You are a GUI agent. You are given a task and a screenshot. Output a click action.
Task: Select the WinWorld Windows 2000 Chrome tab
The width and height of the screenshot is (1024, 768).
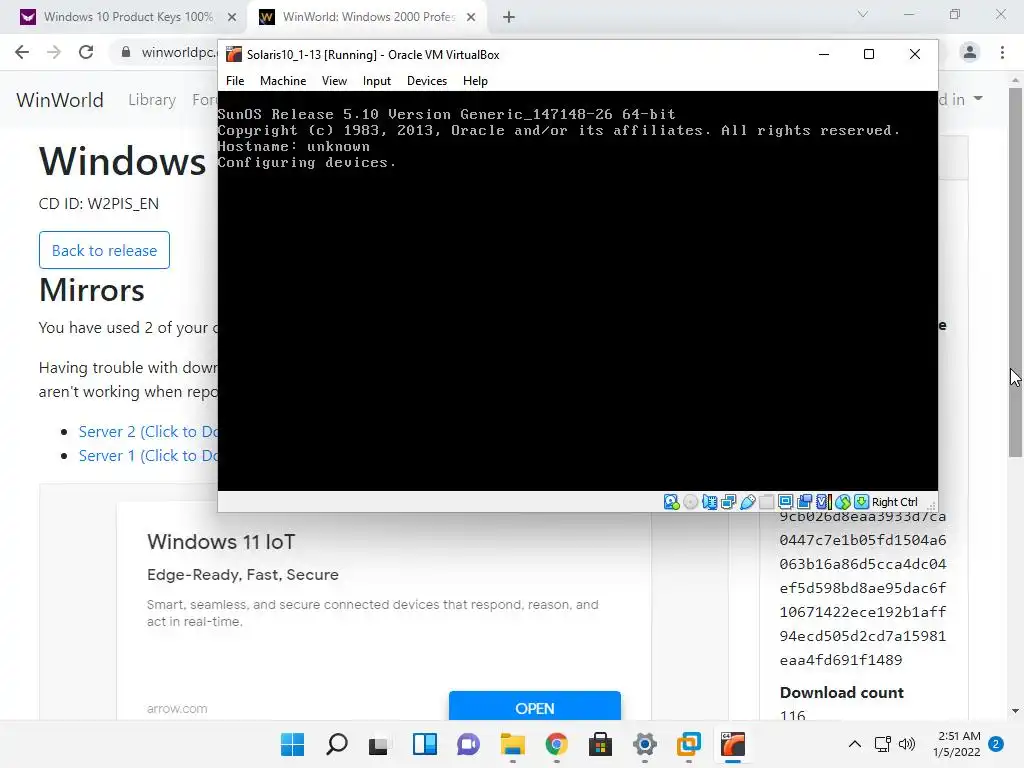[366, 17]
